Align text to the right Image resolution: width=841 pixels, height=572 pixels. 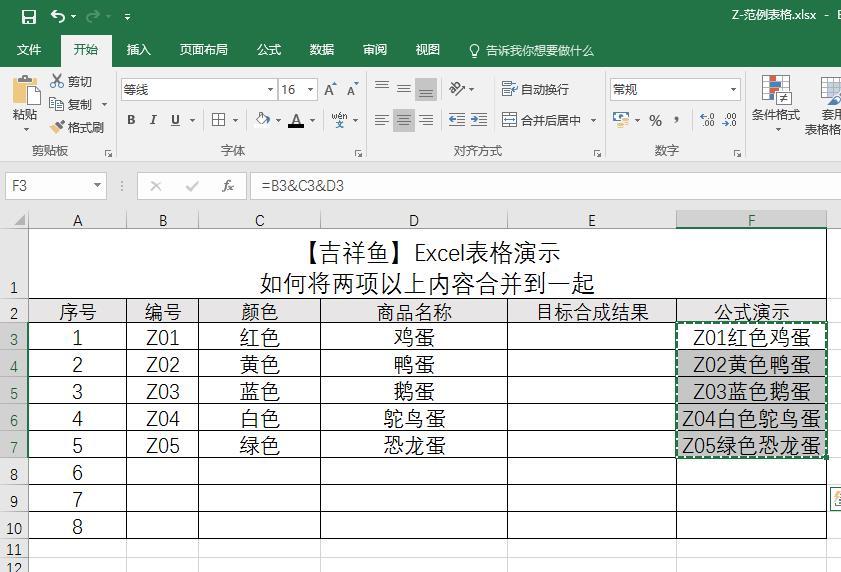tap(426, 120)
